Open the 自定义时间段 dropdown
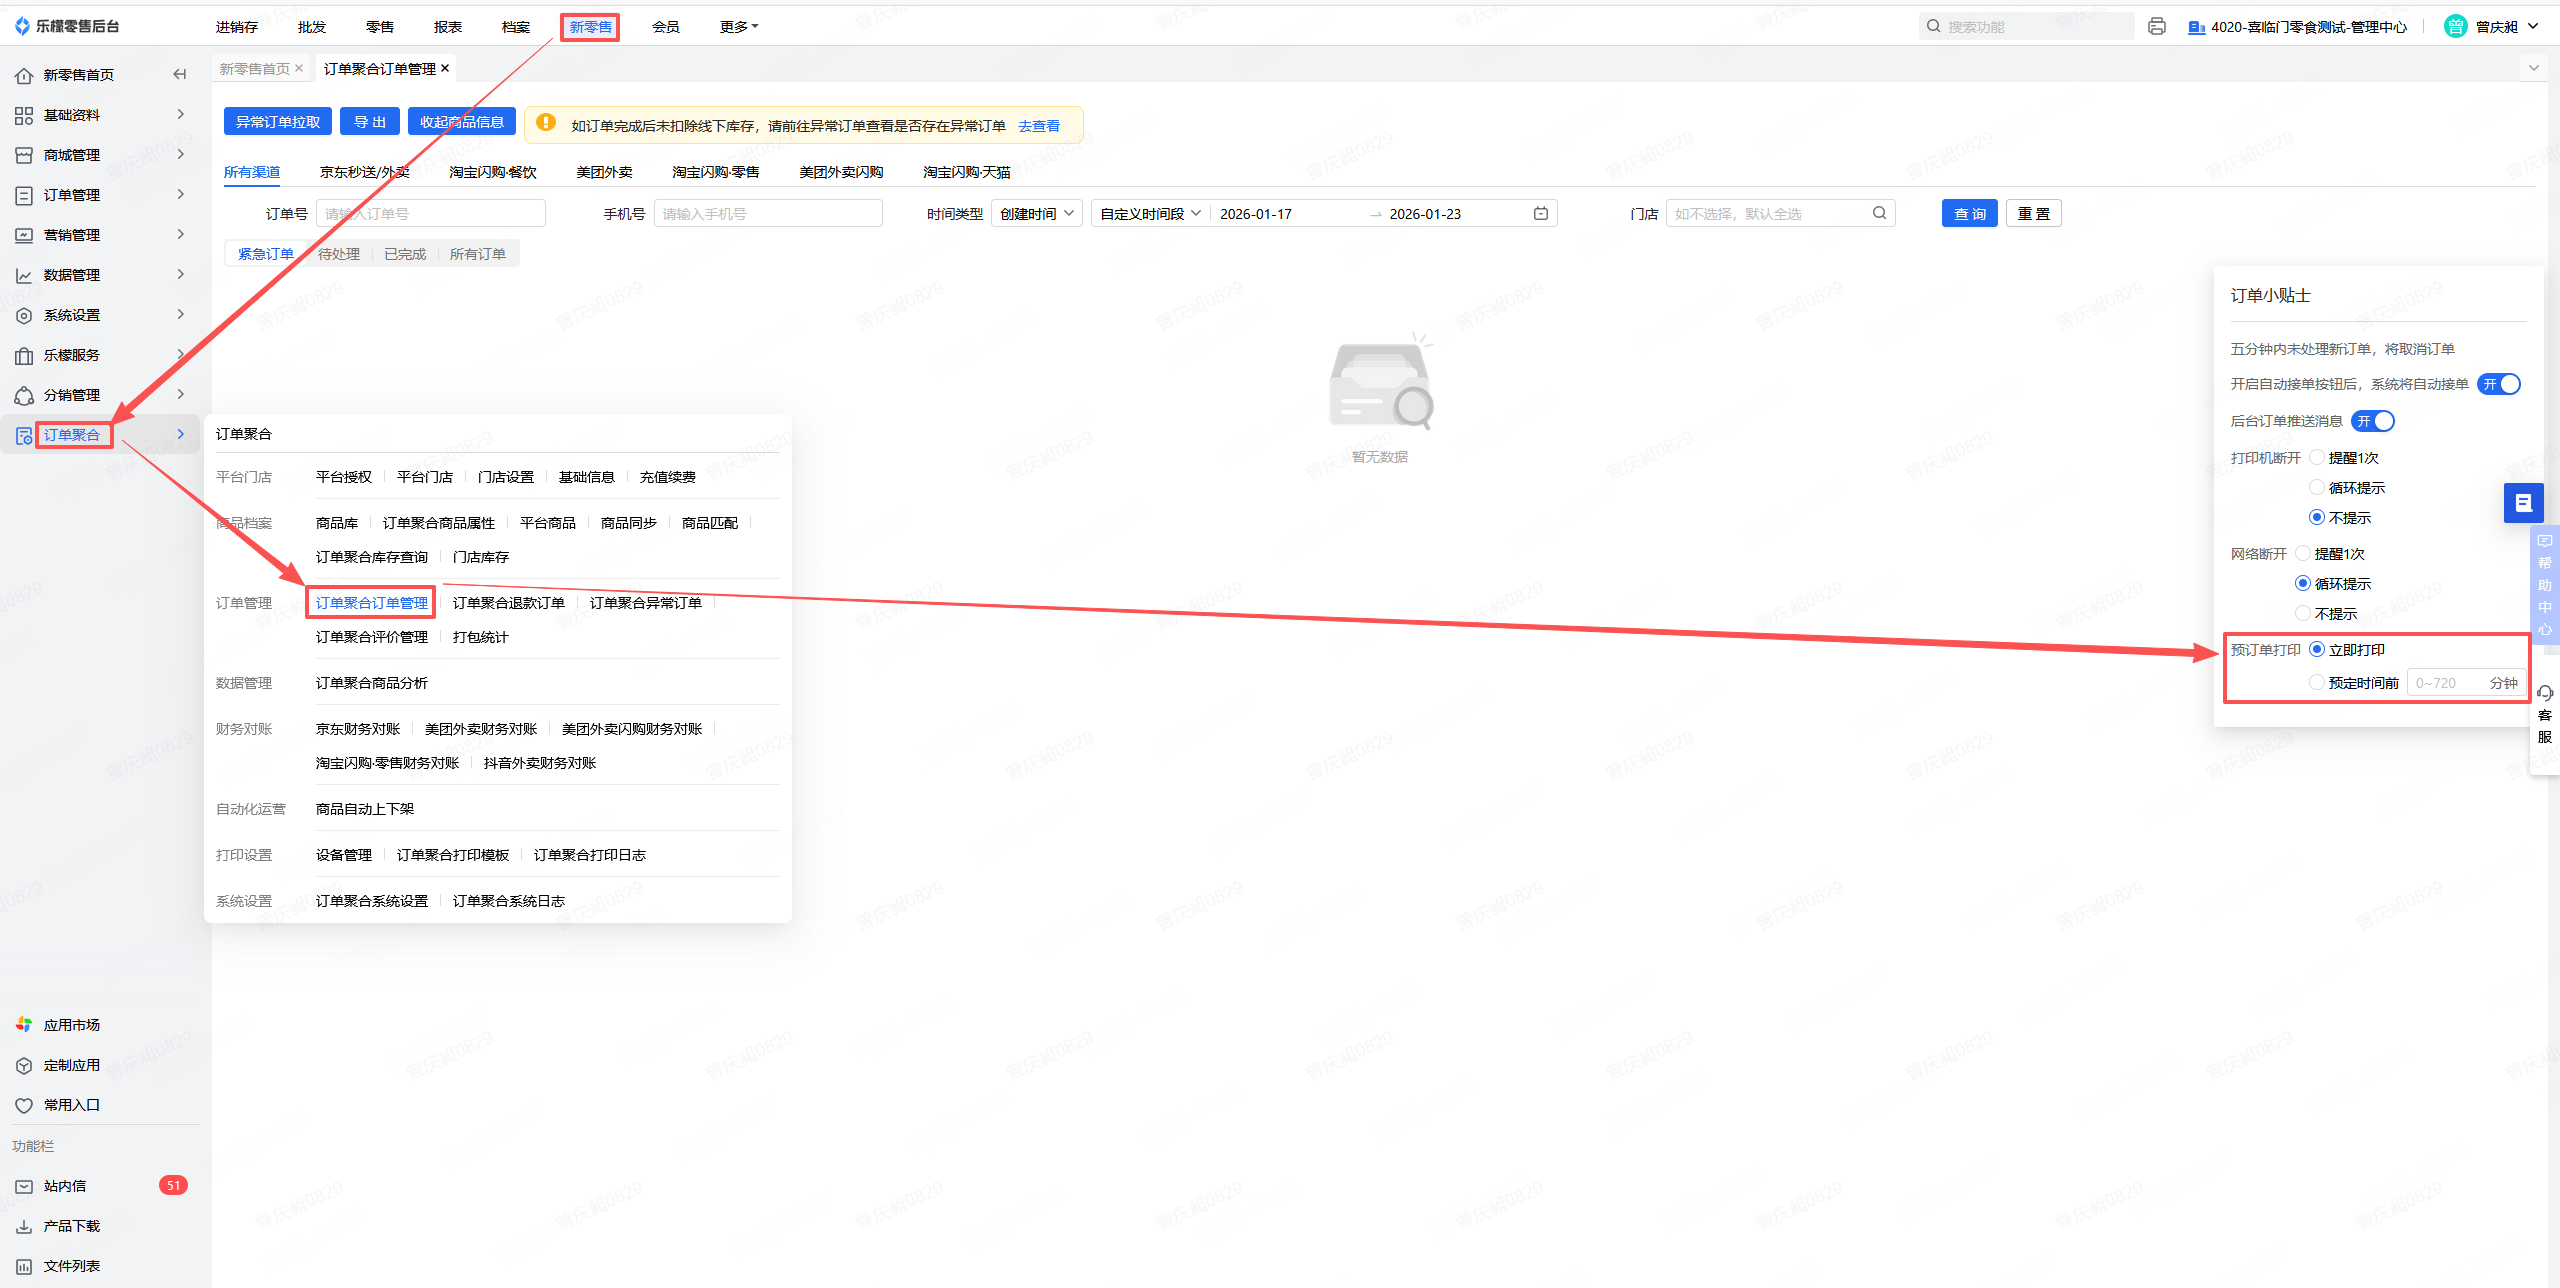The width and height of the screenshot is (2560, 1288). tap(1150, 214)
